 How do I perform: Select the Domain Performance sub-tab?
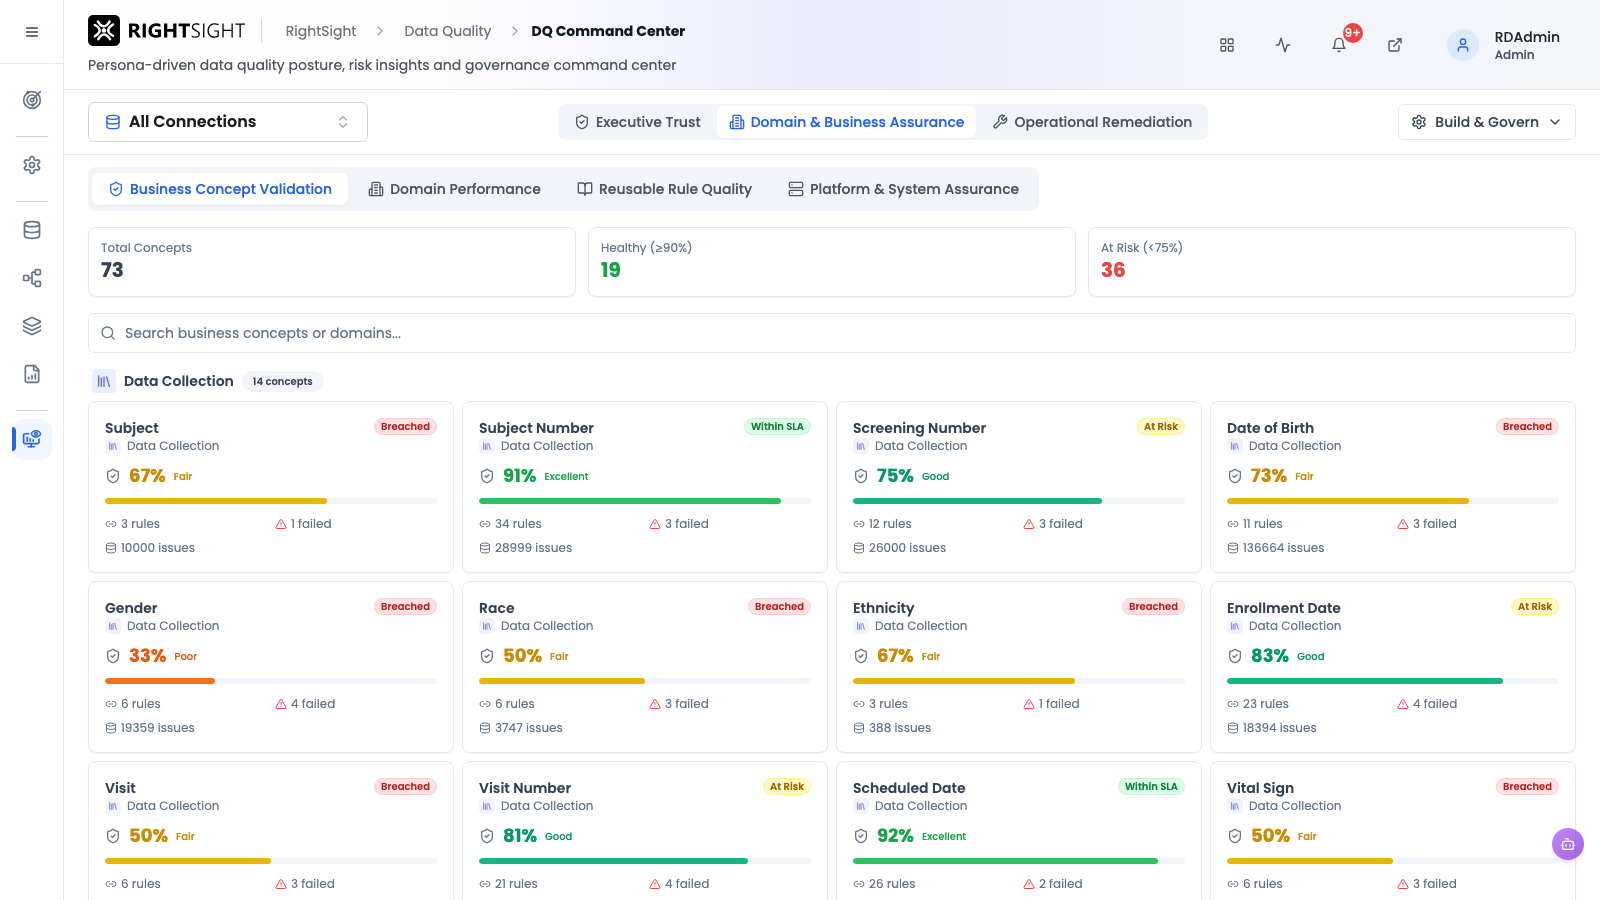coord(455,189)
